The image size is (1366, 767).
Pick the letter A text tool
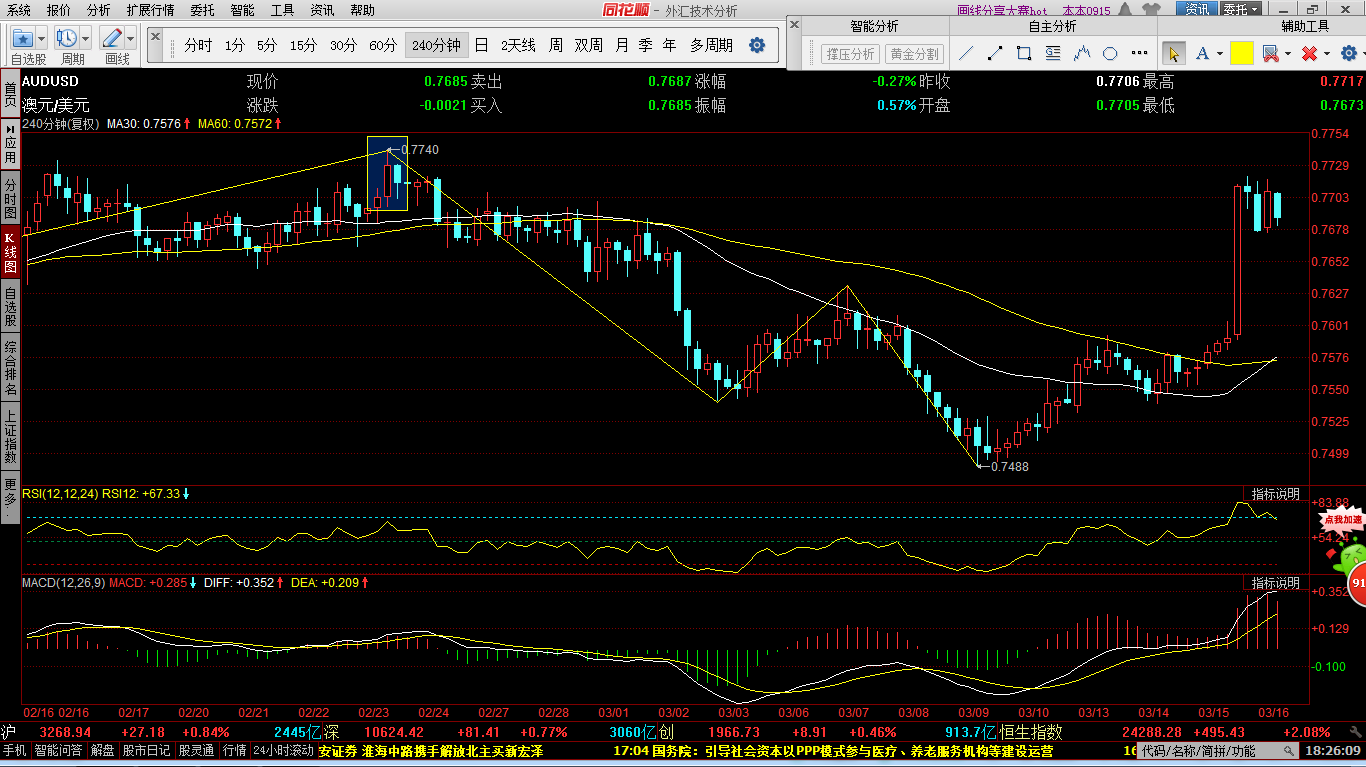click(1201, 53)
